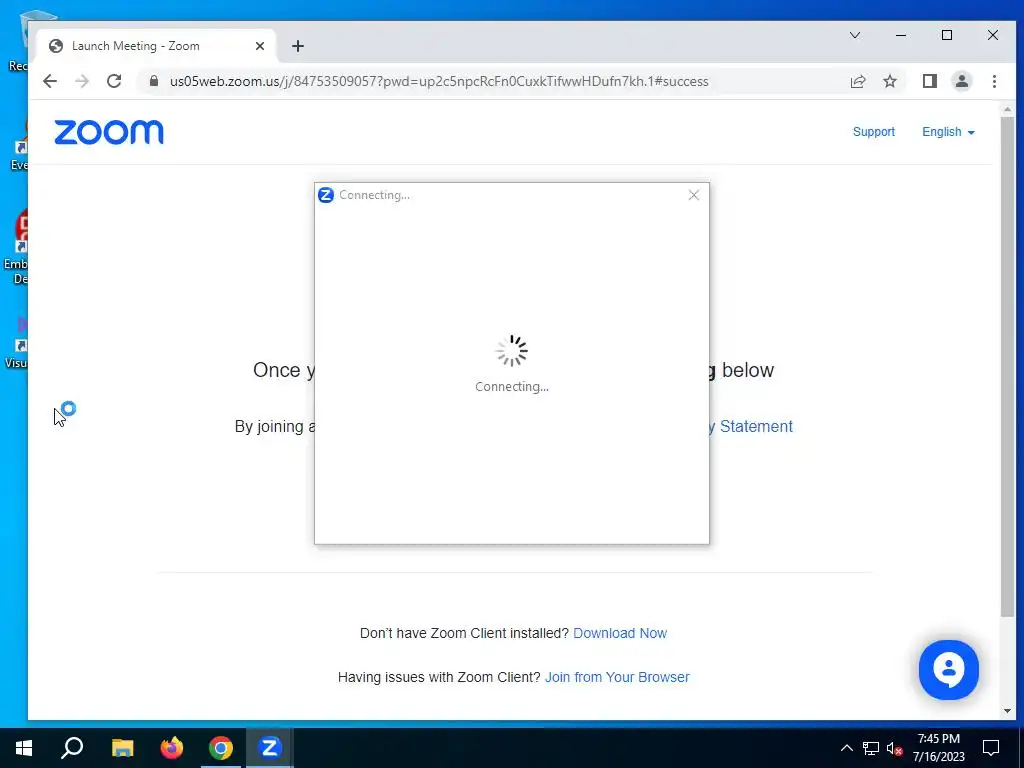Go back in Chrome
This screenshot has height=768, width=1024.
click(x=50, y=82)
